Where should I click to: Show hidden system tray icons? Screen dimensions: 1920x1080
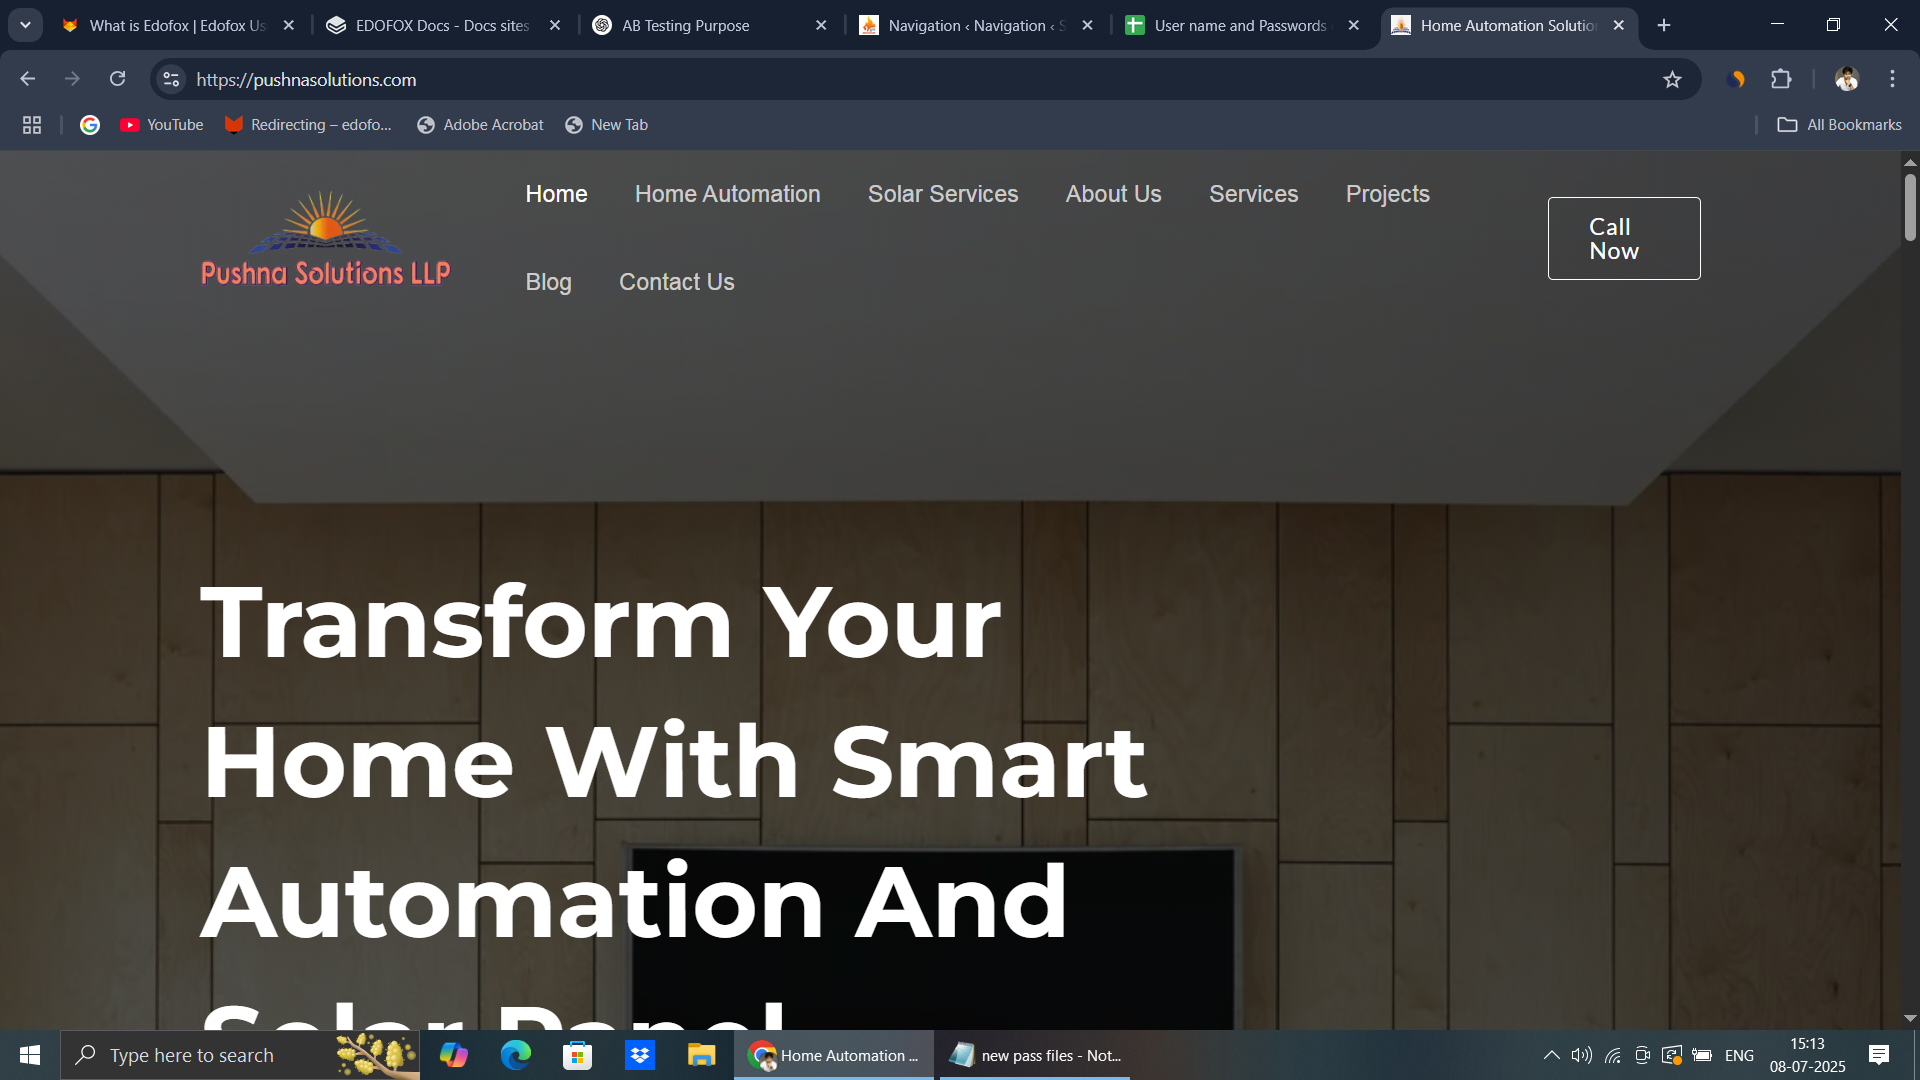1551,1055
